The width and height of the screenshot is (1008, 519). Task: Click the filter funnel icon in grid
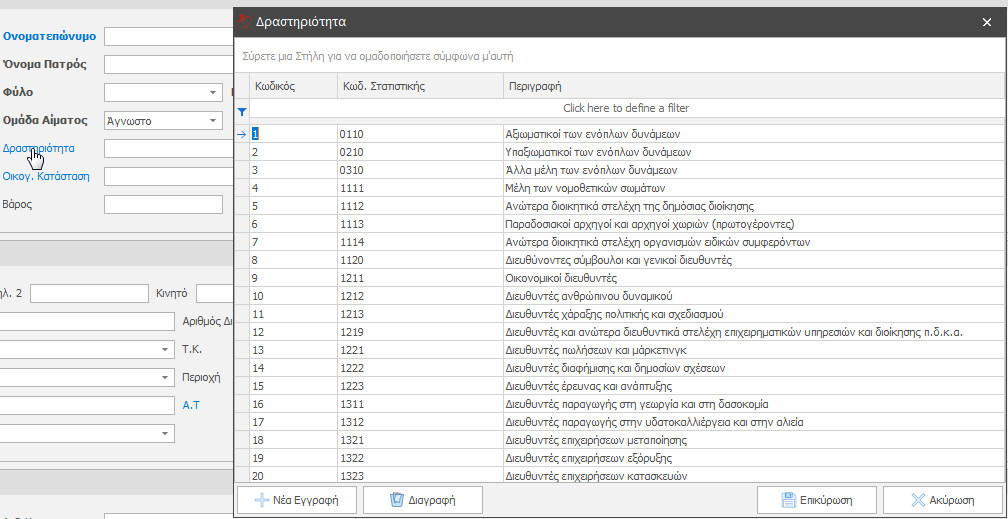click(241, 112)
